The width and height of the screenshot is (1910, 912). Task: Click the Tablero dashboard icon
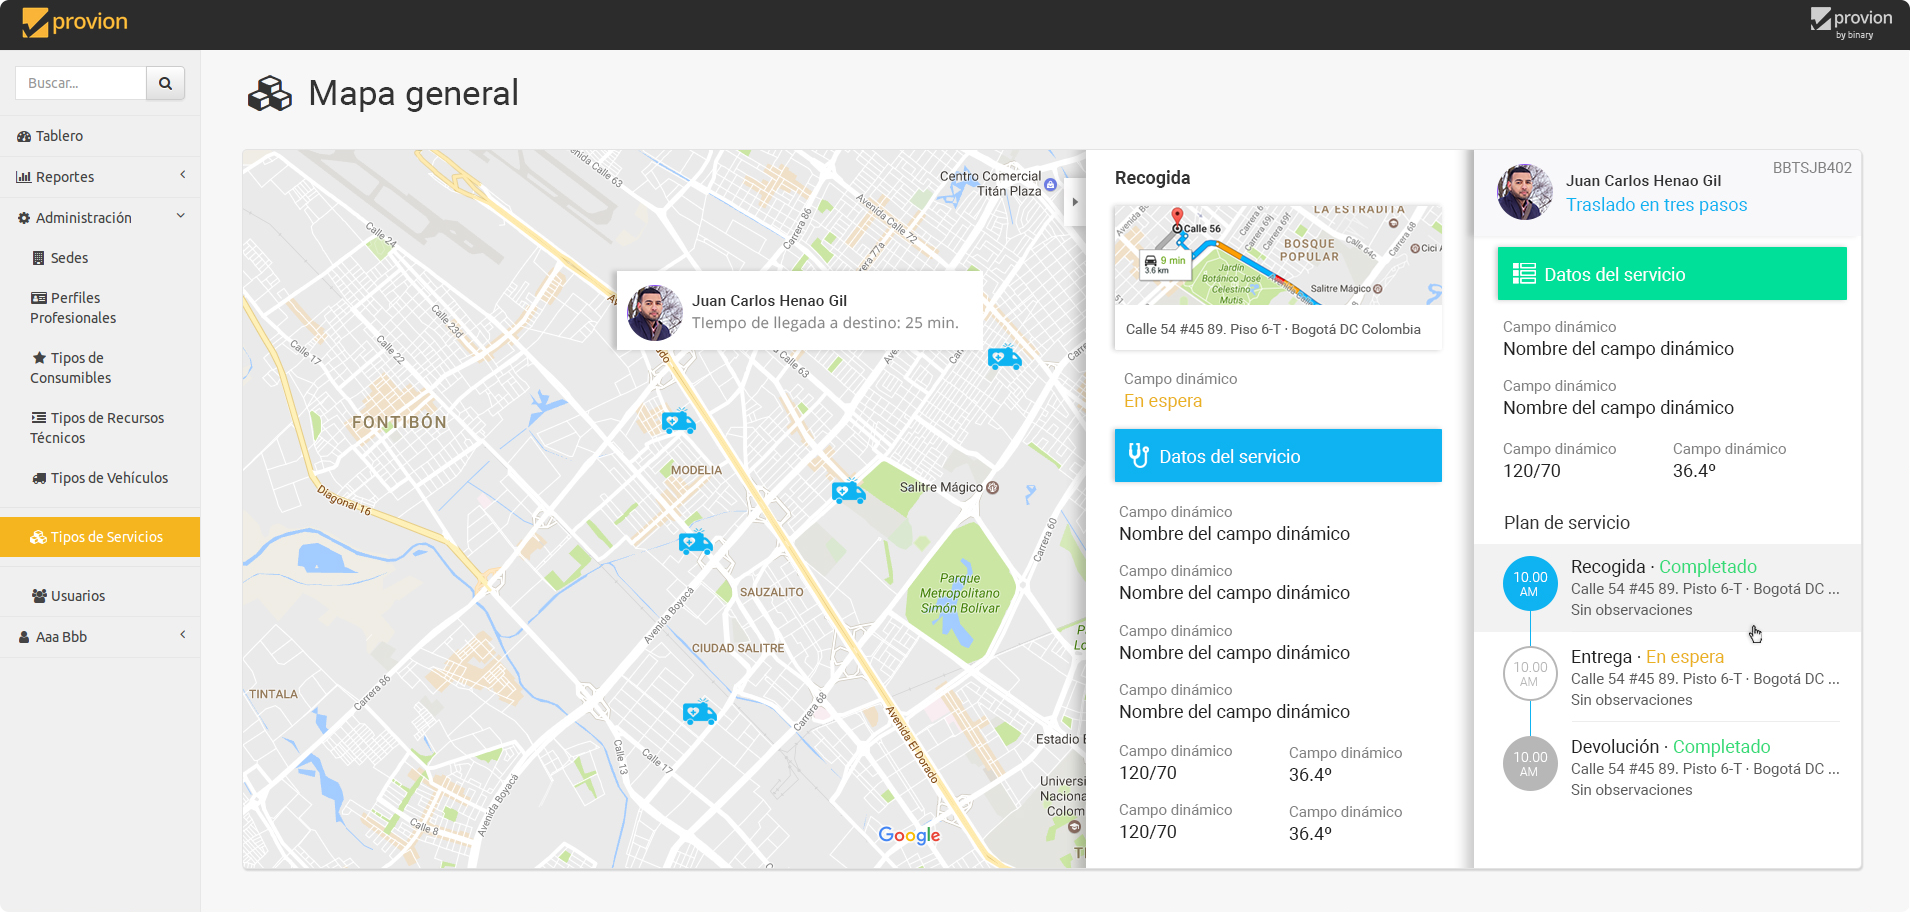[24, 136]
